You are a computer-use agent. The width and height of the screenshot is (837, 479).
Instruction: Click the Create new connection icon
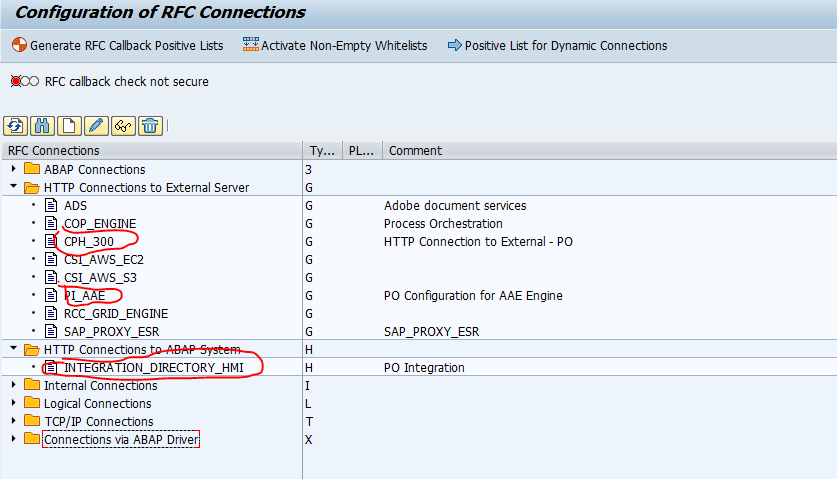(69, 126)
